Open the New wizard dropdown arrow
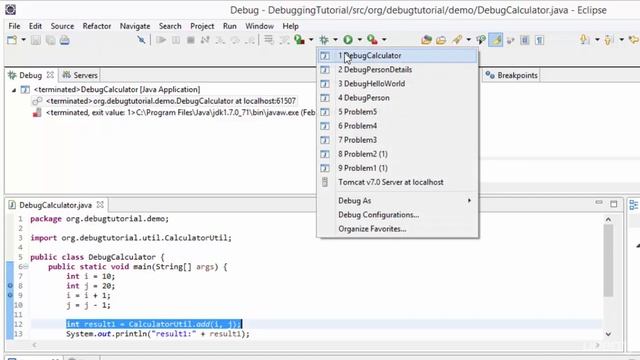 [x=23, y=40]
